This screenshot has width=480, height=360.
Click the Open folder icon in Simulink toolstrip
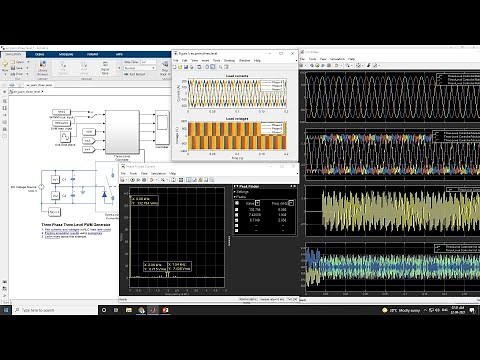pyautogui.click(x=14, y=62)
